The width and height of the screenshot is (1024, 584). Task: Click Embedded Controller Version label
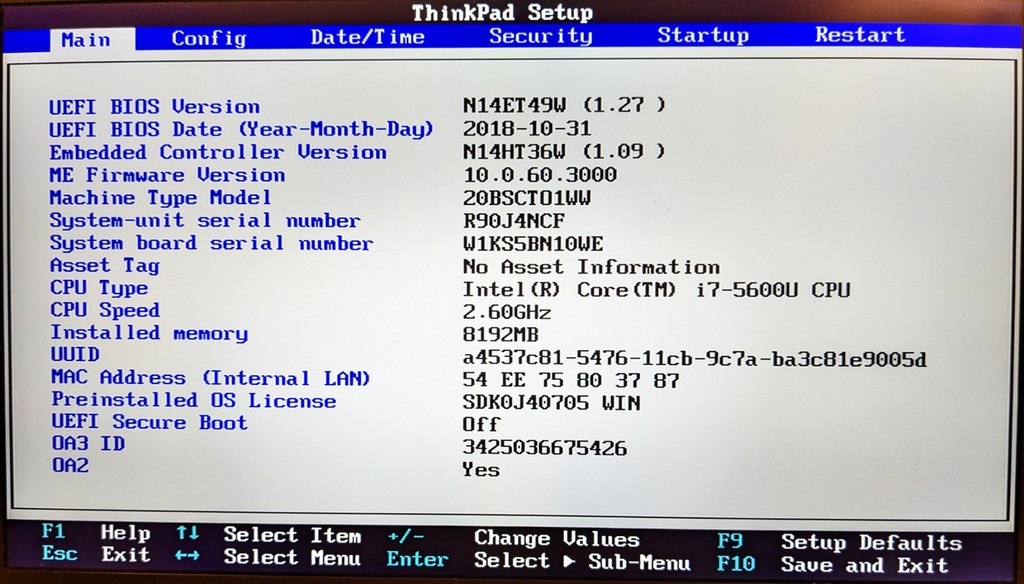[218, 152]
